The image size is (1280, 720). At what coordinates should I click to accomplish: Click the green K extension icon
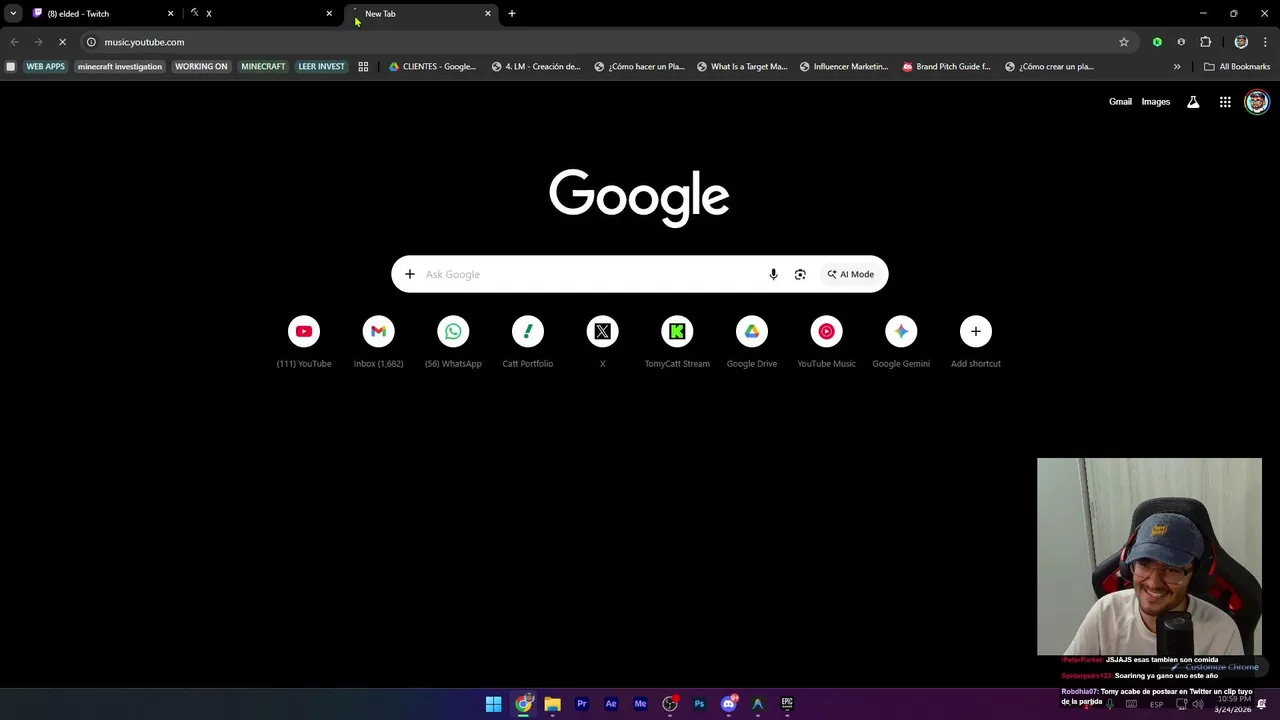click(1157, 42)
